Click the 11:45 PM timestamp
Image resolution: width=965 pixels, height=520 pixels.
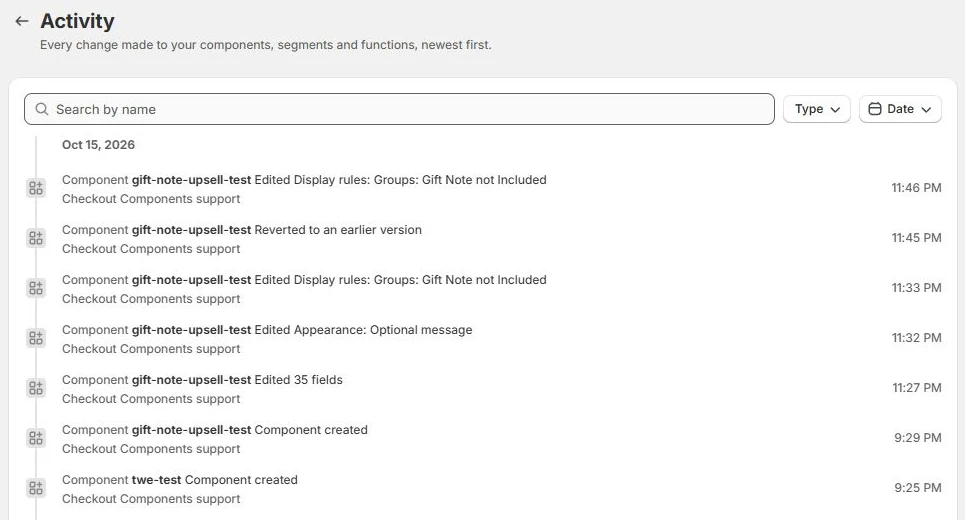pyautogui.click(x=916, y=238)
